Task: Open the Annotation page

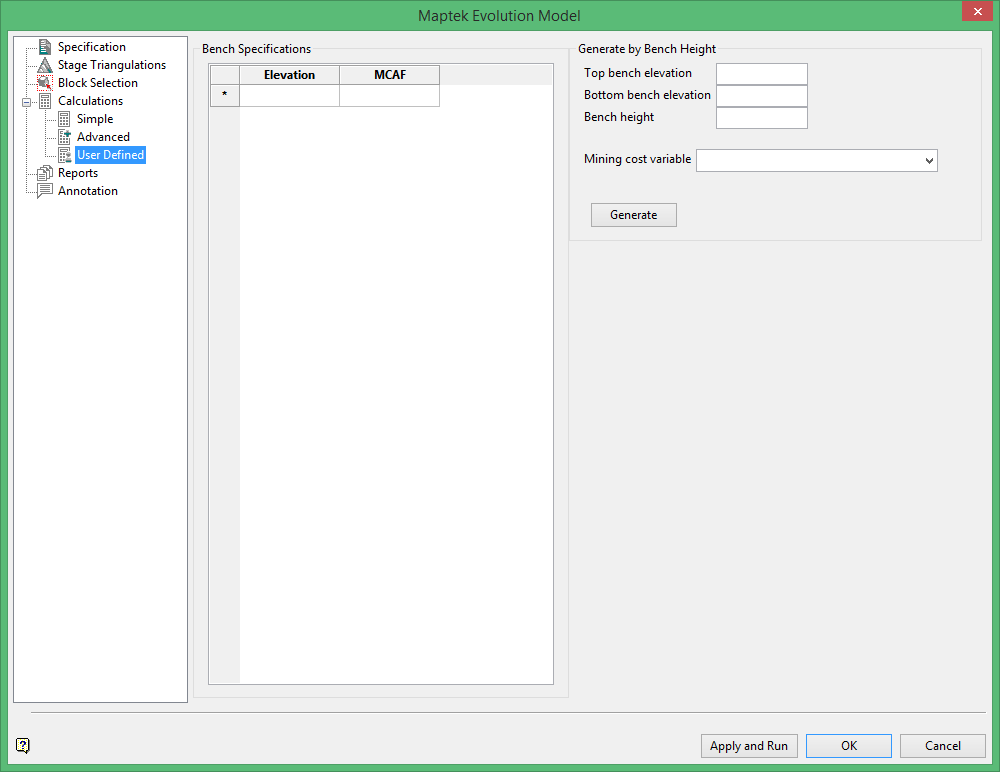Action: coord(88,191)
